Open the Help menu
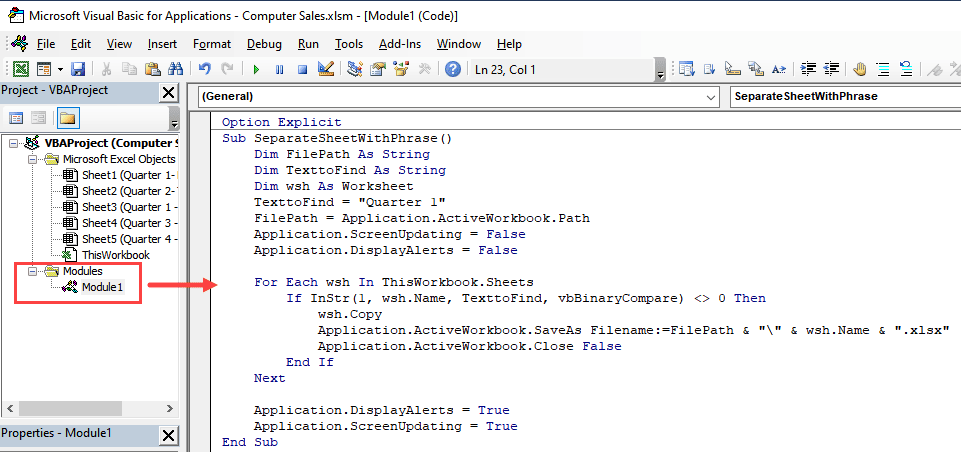This screenshot has height=452, width=961. click(x=509, y=44)
